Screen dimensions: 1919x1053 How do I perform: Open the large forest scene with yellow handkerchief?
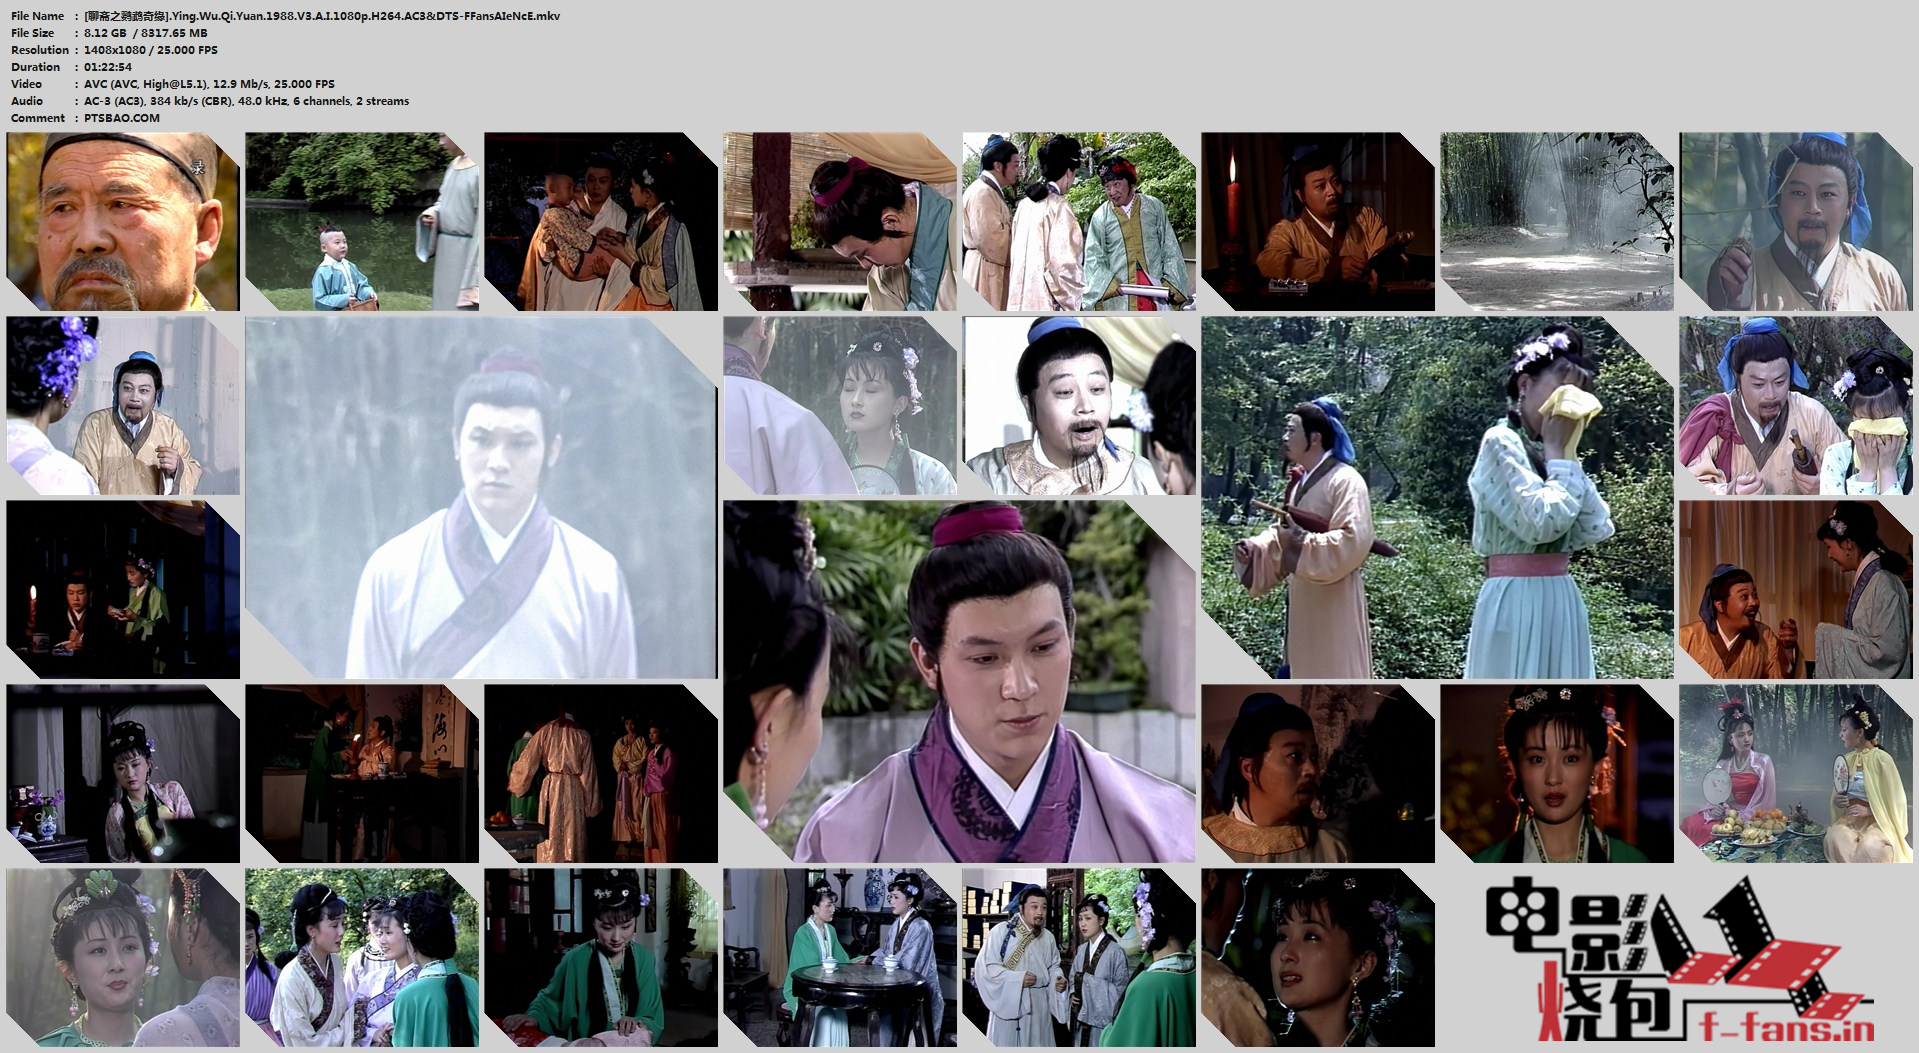[x=1436, y=498]
